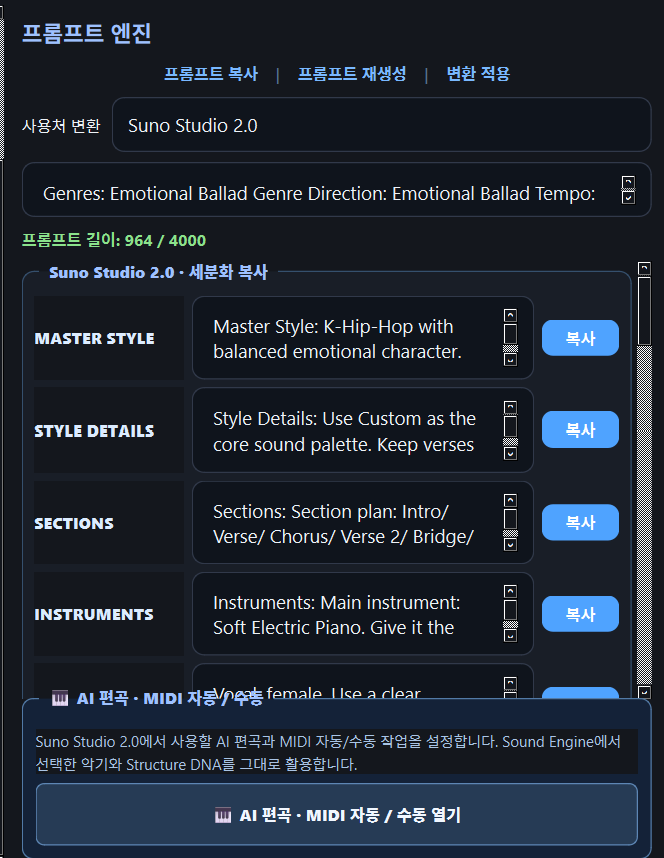664x858 pixels.
Task: Click down arrow in Instruments field scrollbar
Action: [510, 635]
